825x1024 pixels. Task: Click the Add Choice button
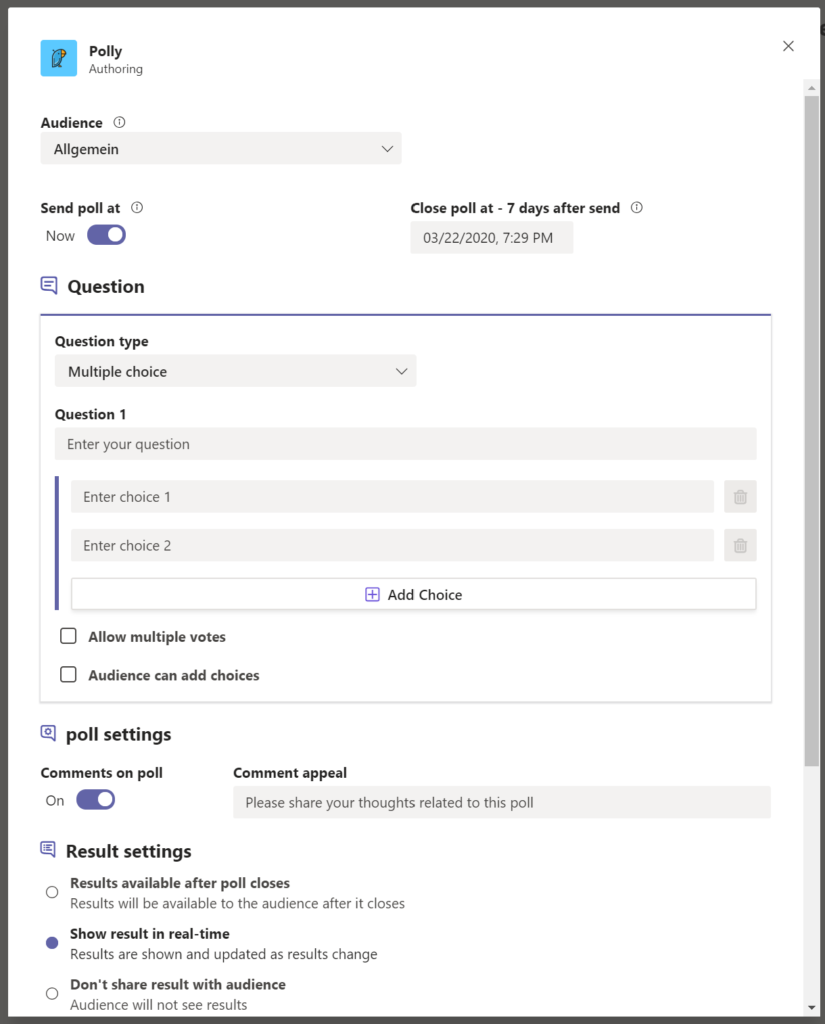coord(413,593)
